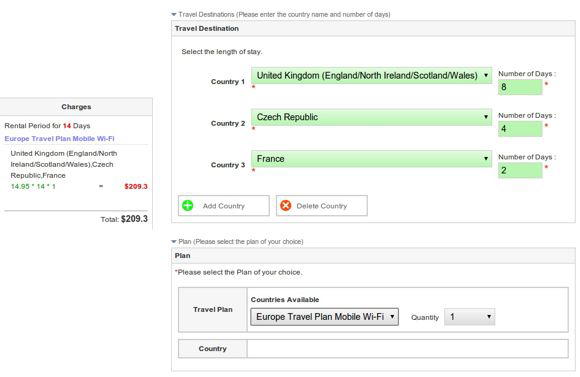Click the Total $209.3 amount
The image size is (580, 377).
pos(134,219)
